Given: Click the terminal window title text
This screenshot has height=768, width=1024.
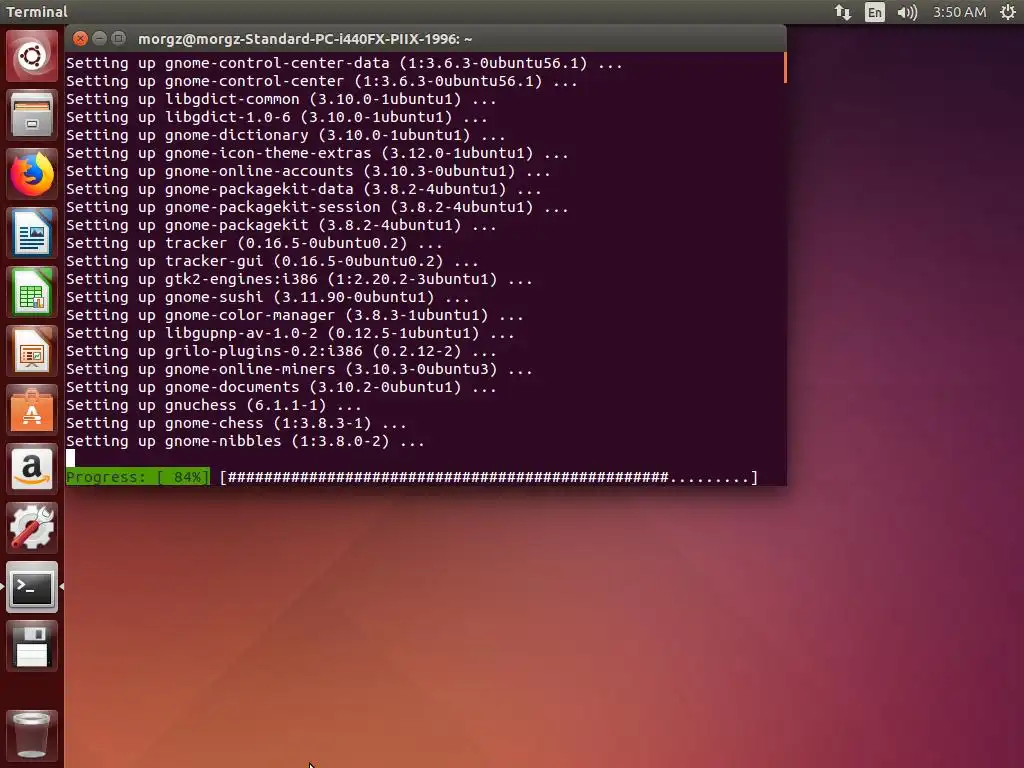Looking at the screenshot, I should pyautogui.click(x=305, y=39).
